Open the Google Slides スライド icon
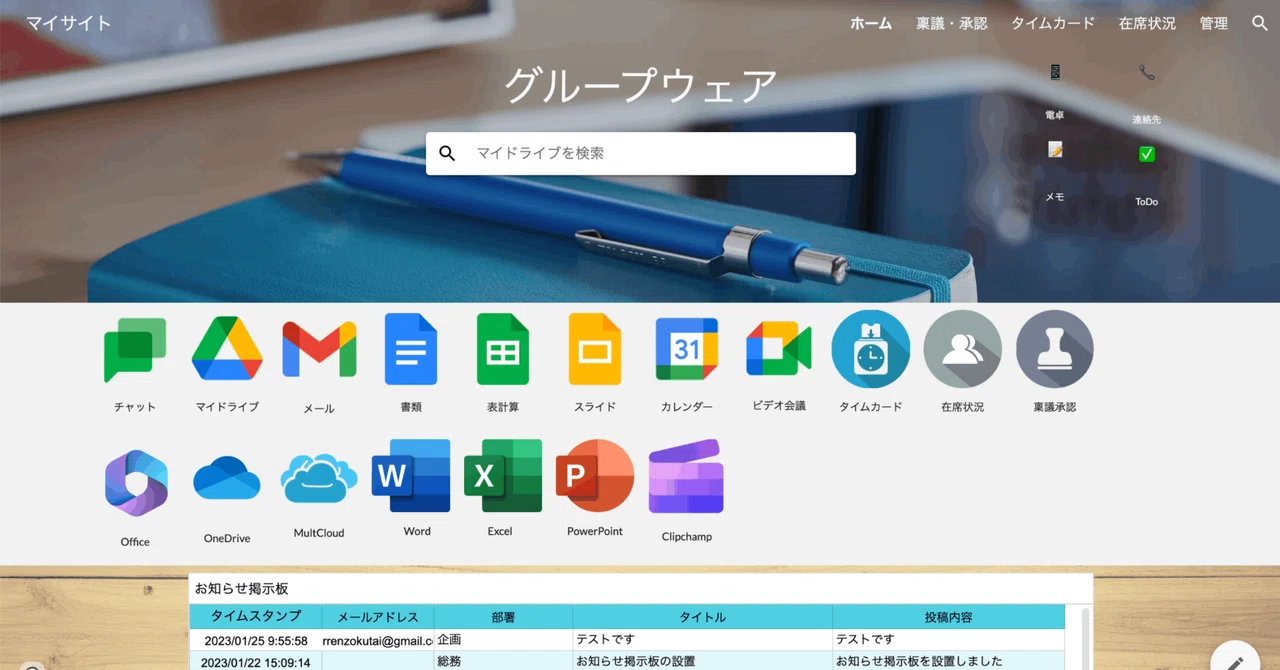This screenshot has width=1280, height=670. pos(595,349)
